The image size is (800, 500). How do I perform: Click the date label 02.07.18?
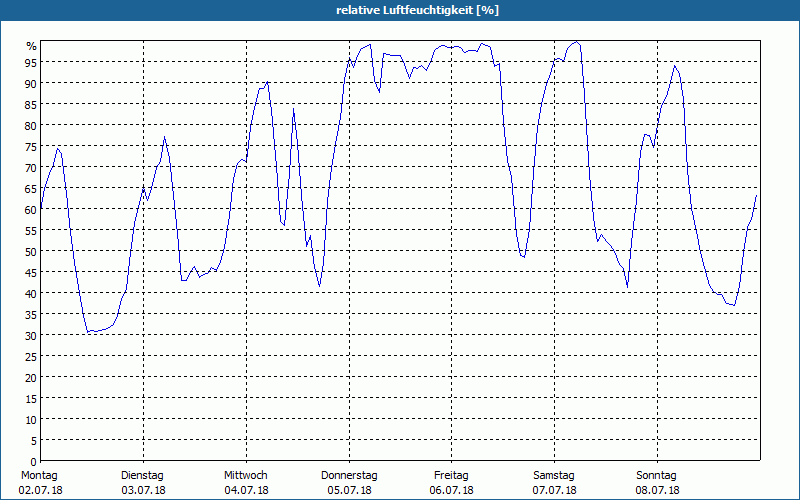click(40, 490)
